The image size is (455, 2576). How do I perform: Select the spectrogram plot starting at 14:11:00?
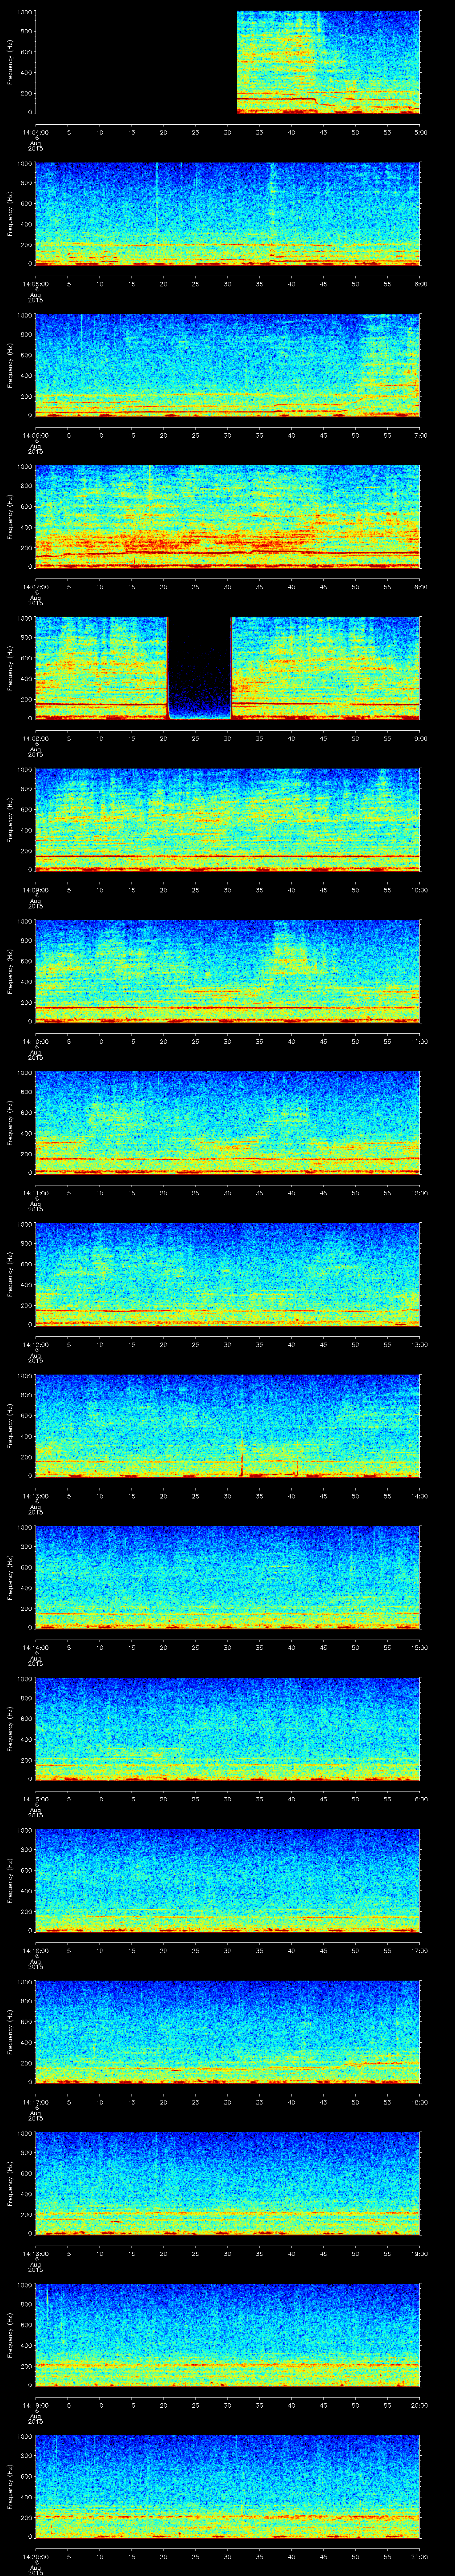228,1123
